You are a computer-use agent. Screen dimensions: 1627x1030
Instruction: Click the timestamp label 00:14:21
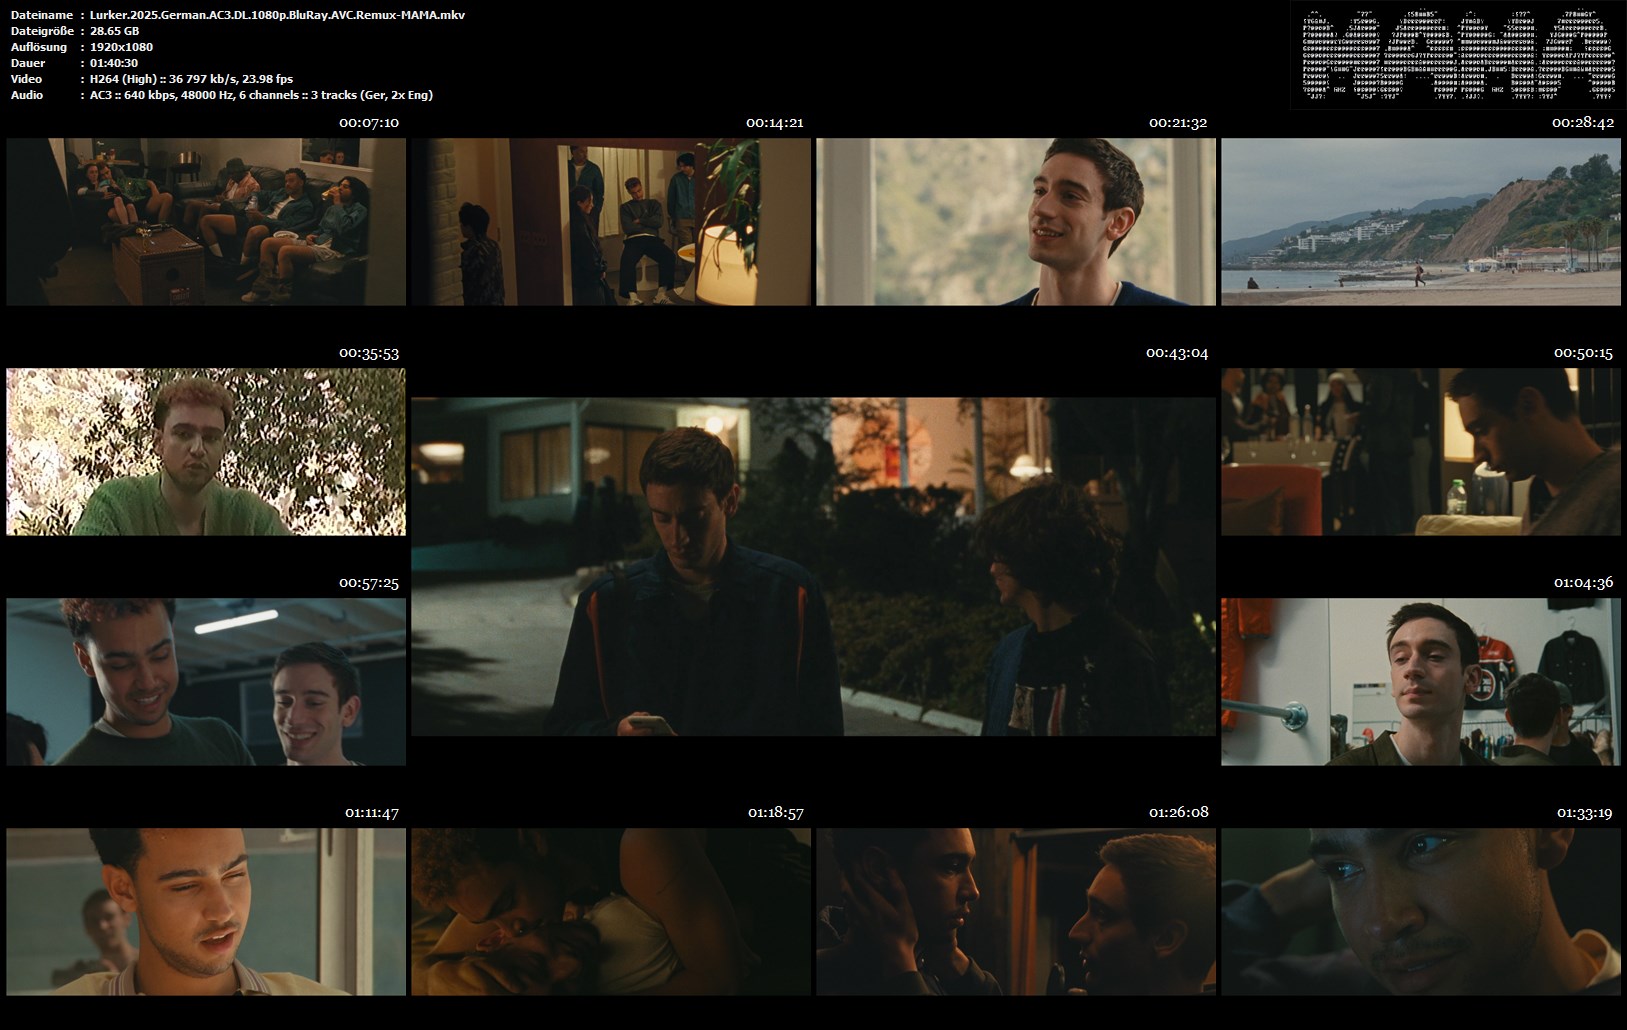pos(775,123)
